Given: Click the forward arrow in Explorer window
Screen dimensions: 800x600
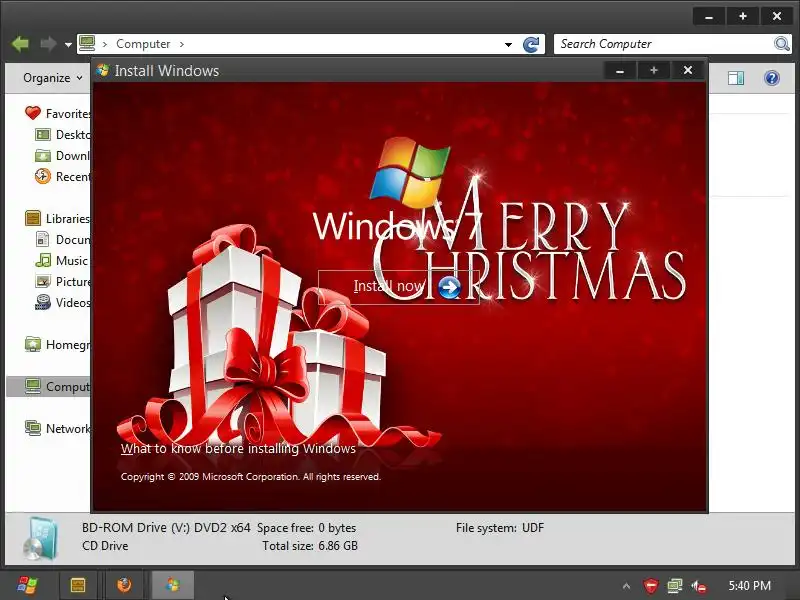Looking at the screenshot, I should tap(48, 44).
